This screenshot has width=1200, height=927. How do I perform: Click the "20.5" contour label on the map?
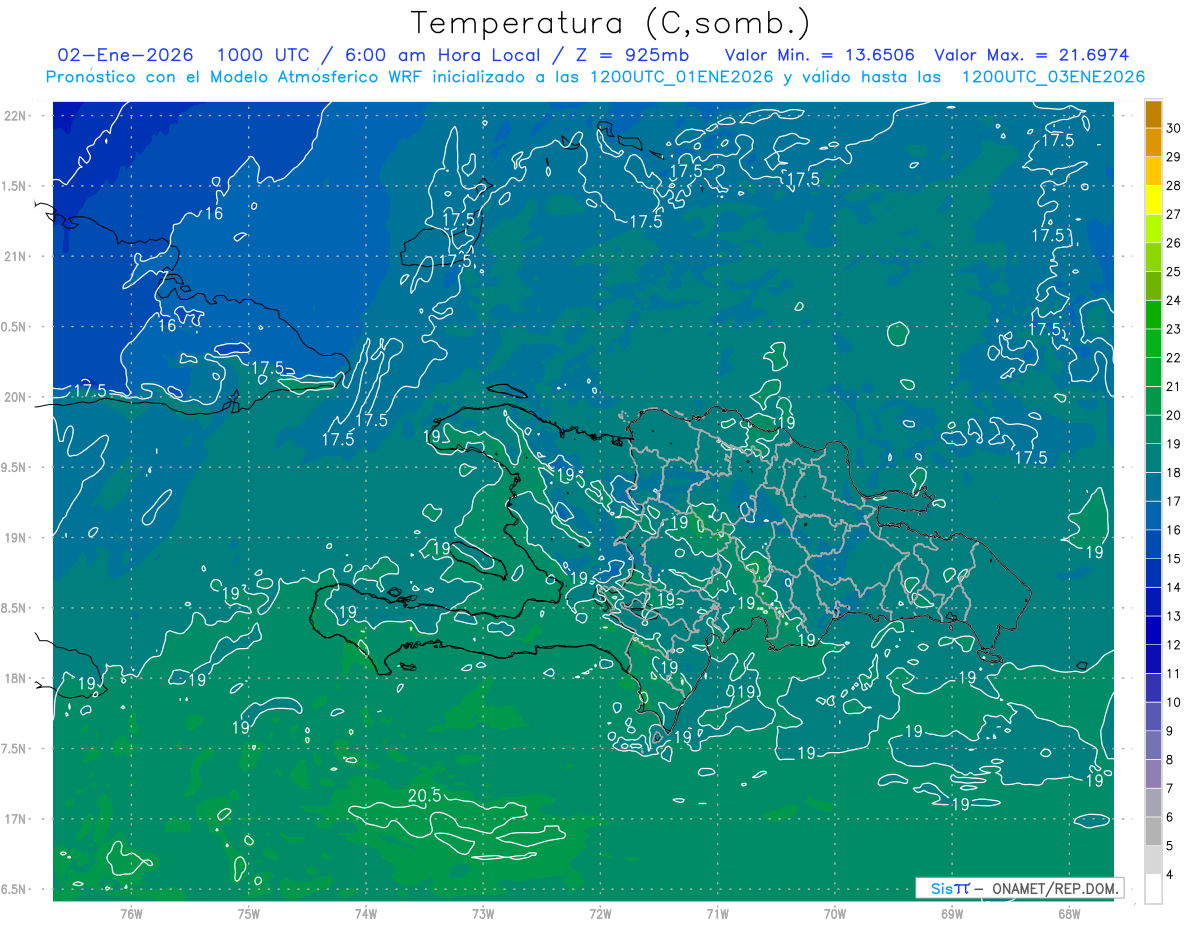(425, 796)
